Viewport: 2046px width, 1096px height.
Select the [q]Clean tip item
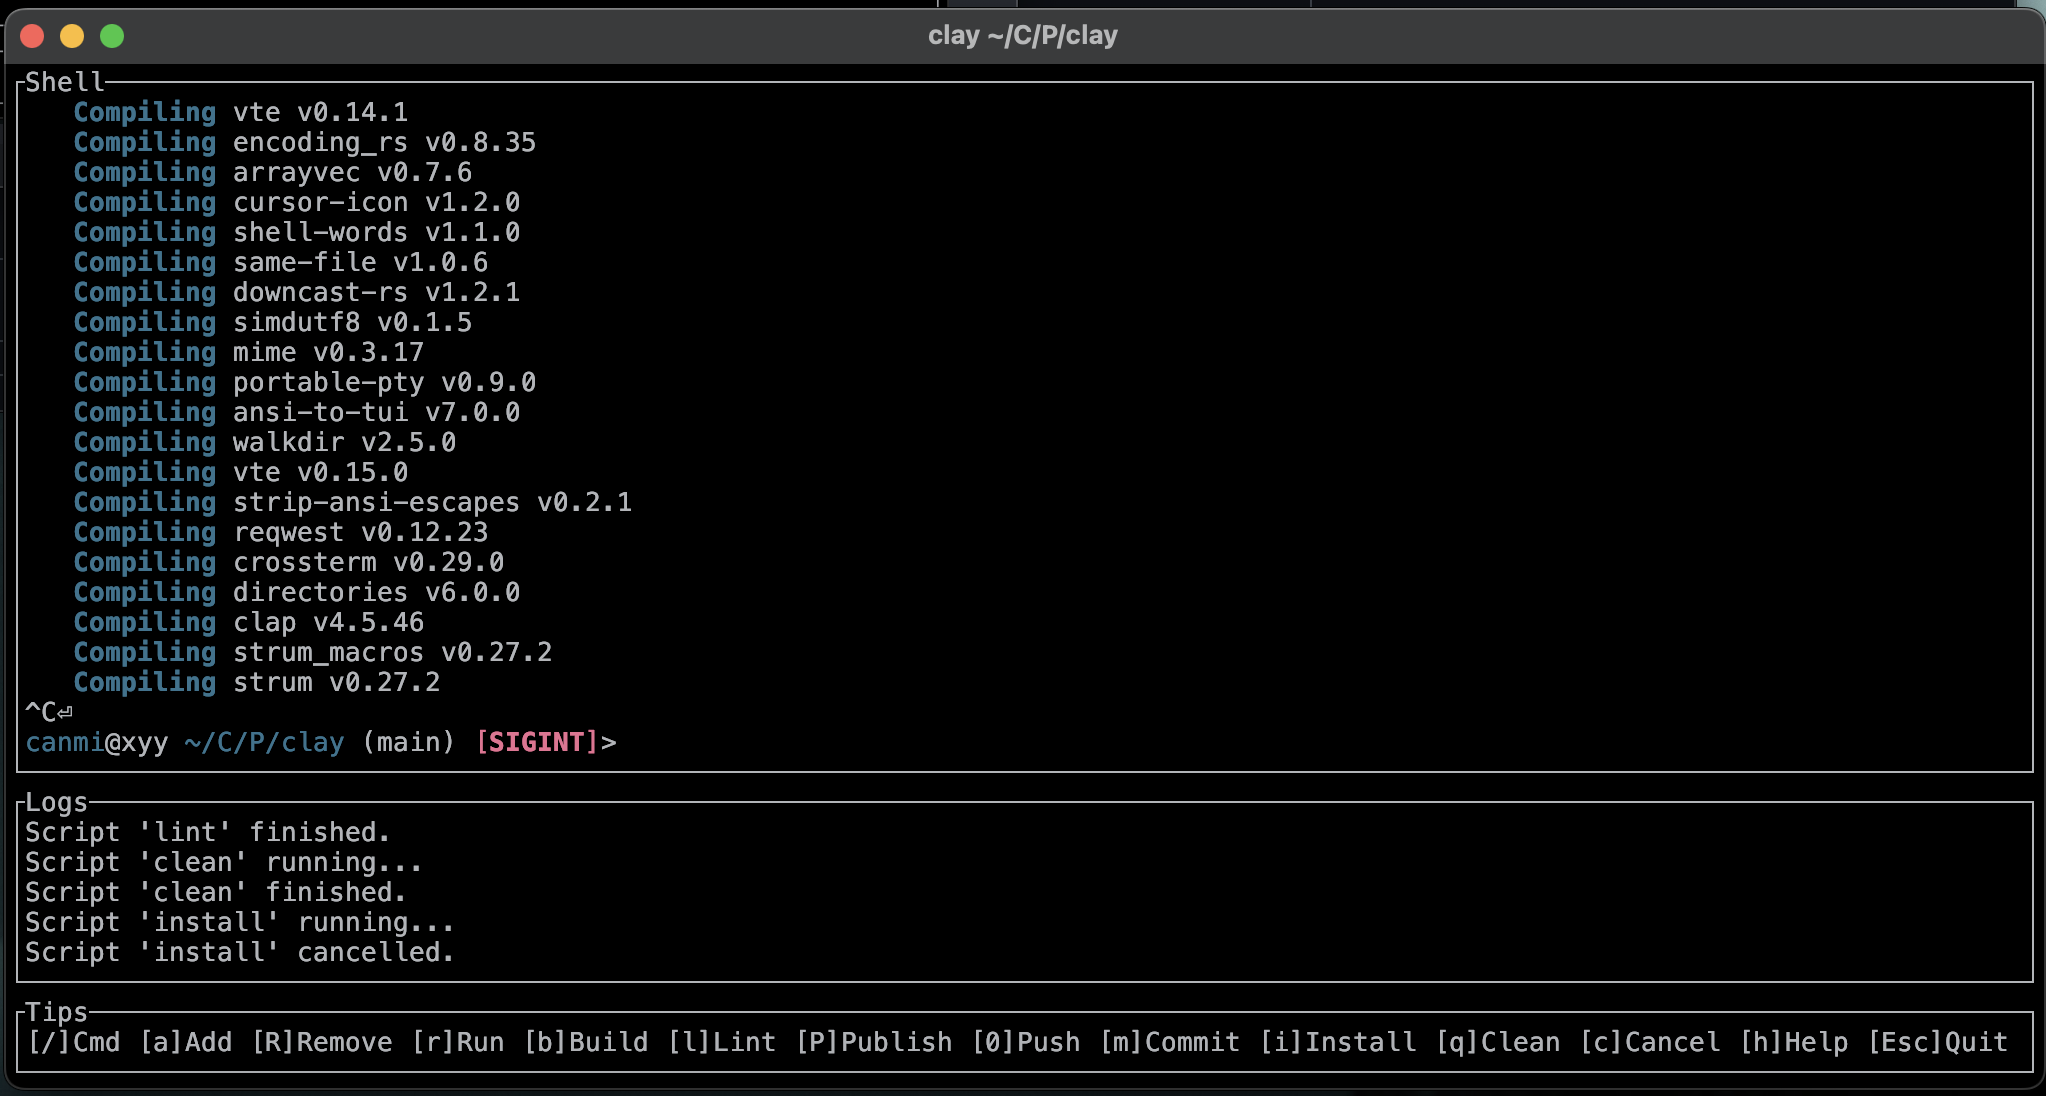coord(1498,1042)
